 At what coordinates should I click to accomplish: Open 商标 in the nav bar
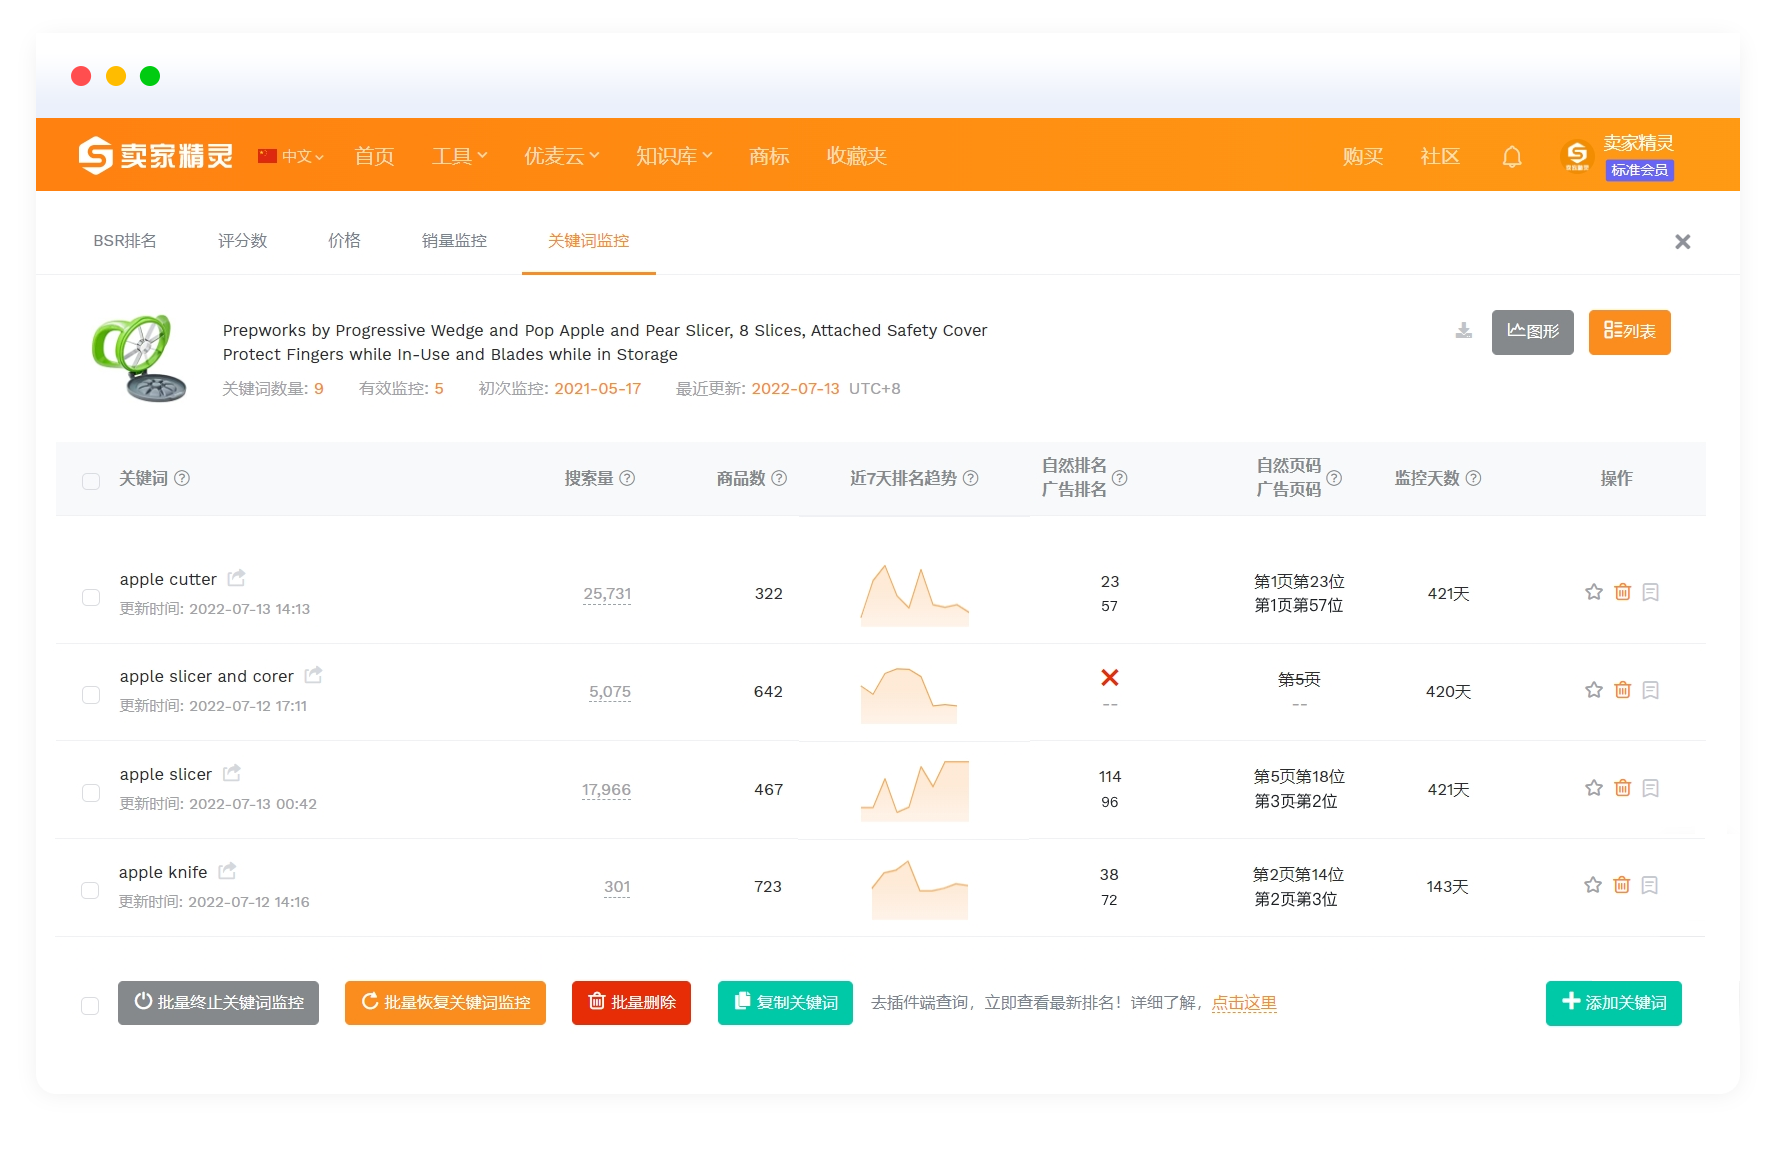[x=769, y=156]
